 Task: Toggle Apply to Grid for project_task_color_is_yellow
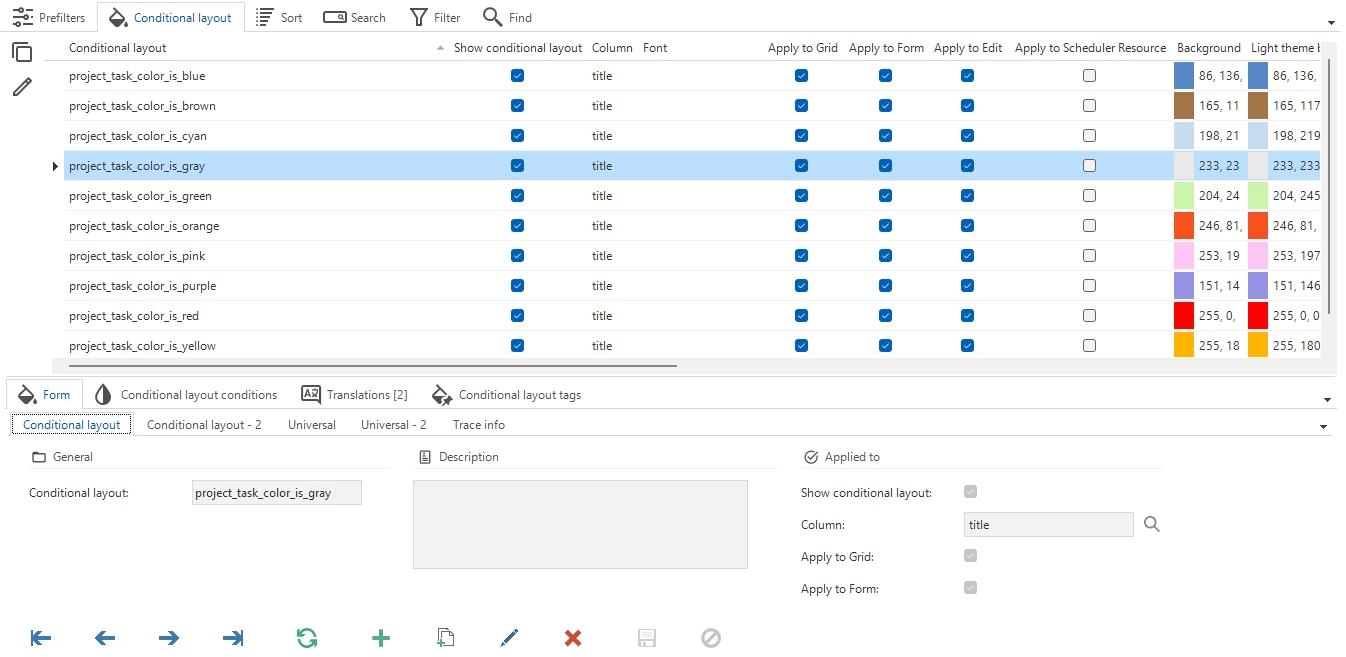[801, 346]
